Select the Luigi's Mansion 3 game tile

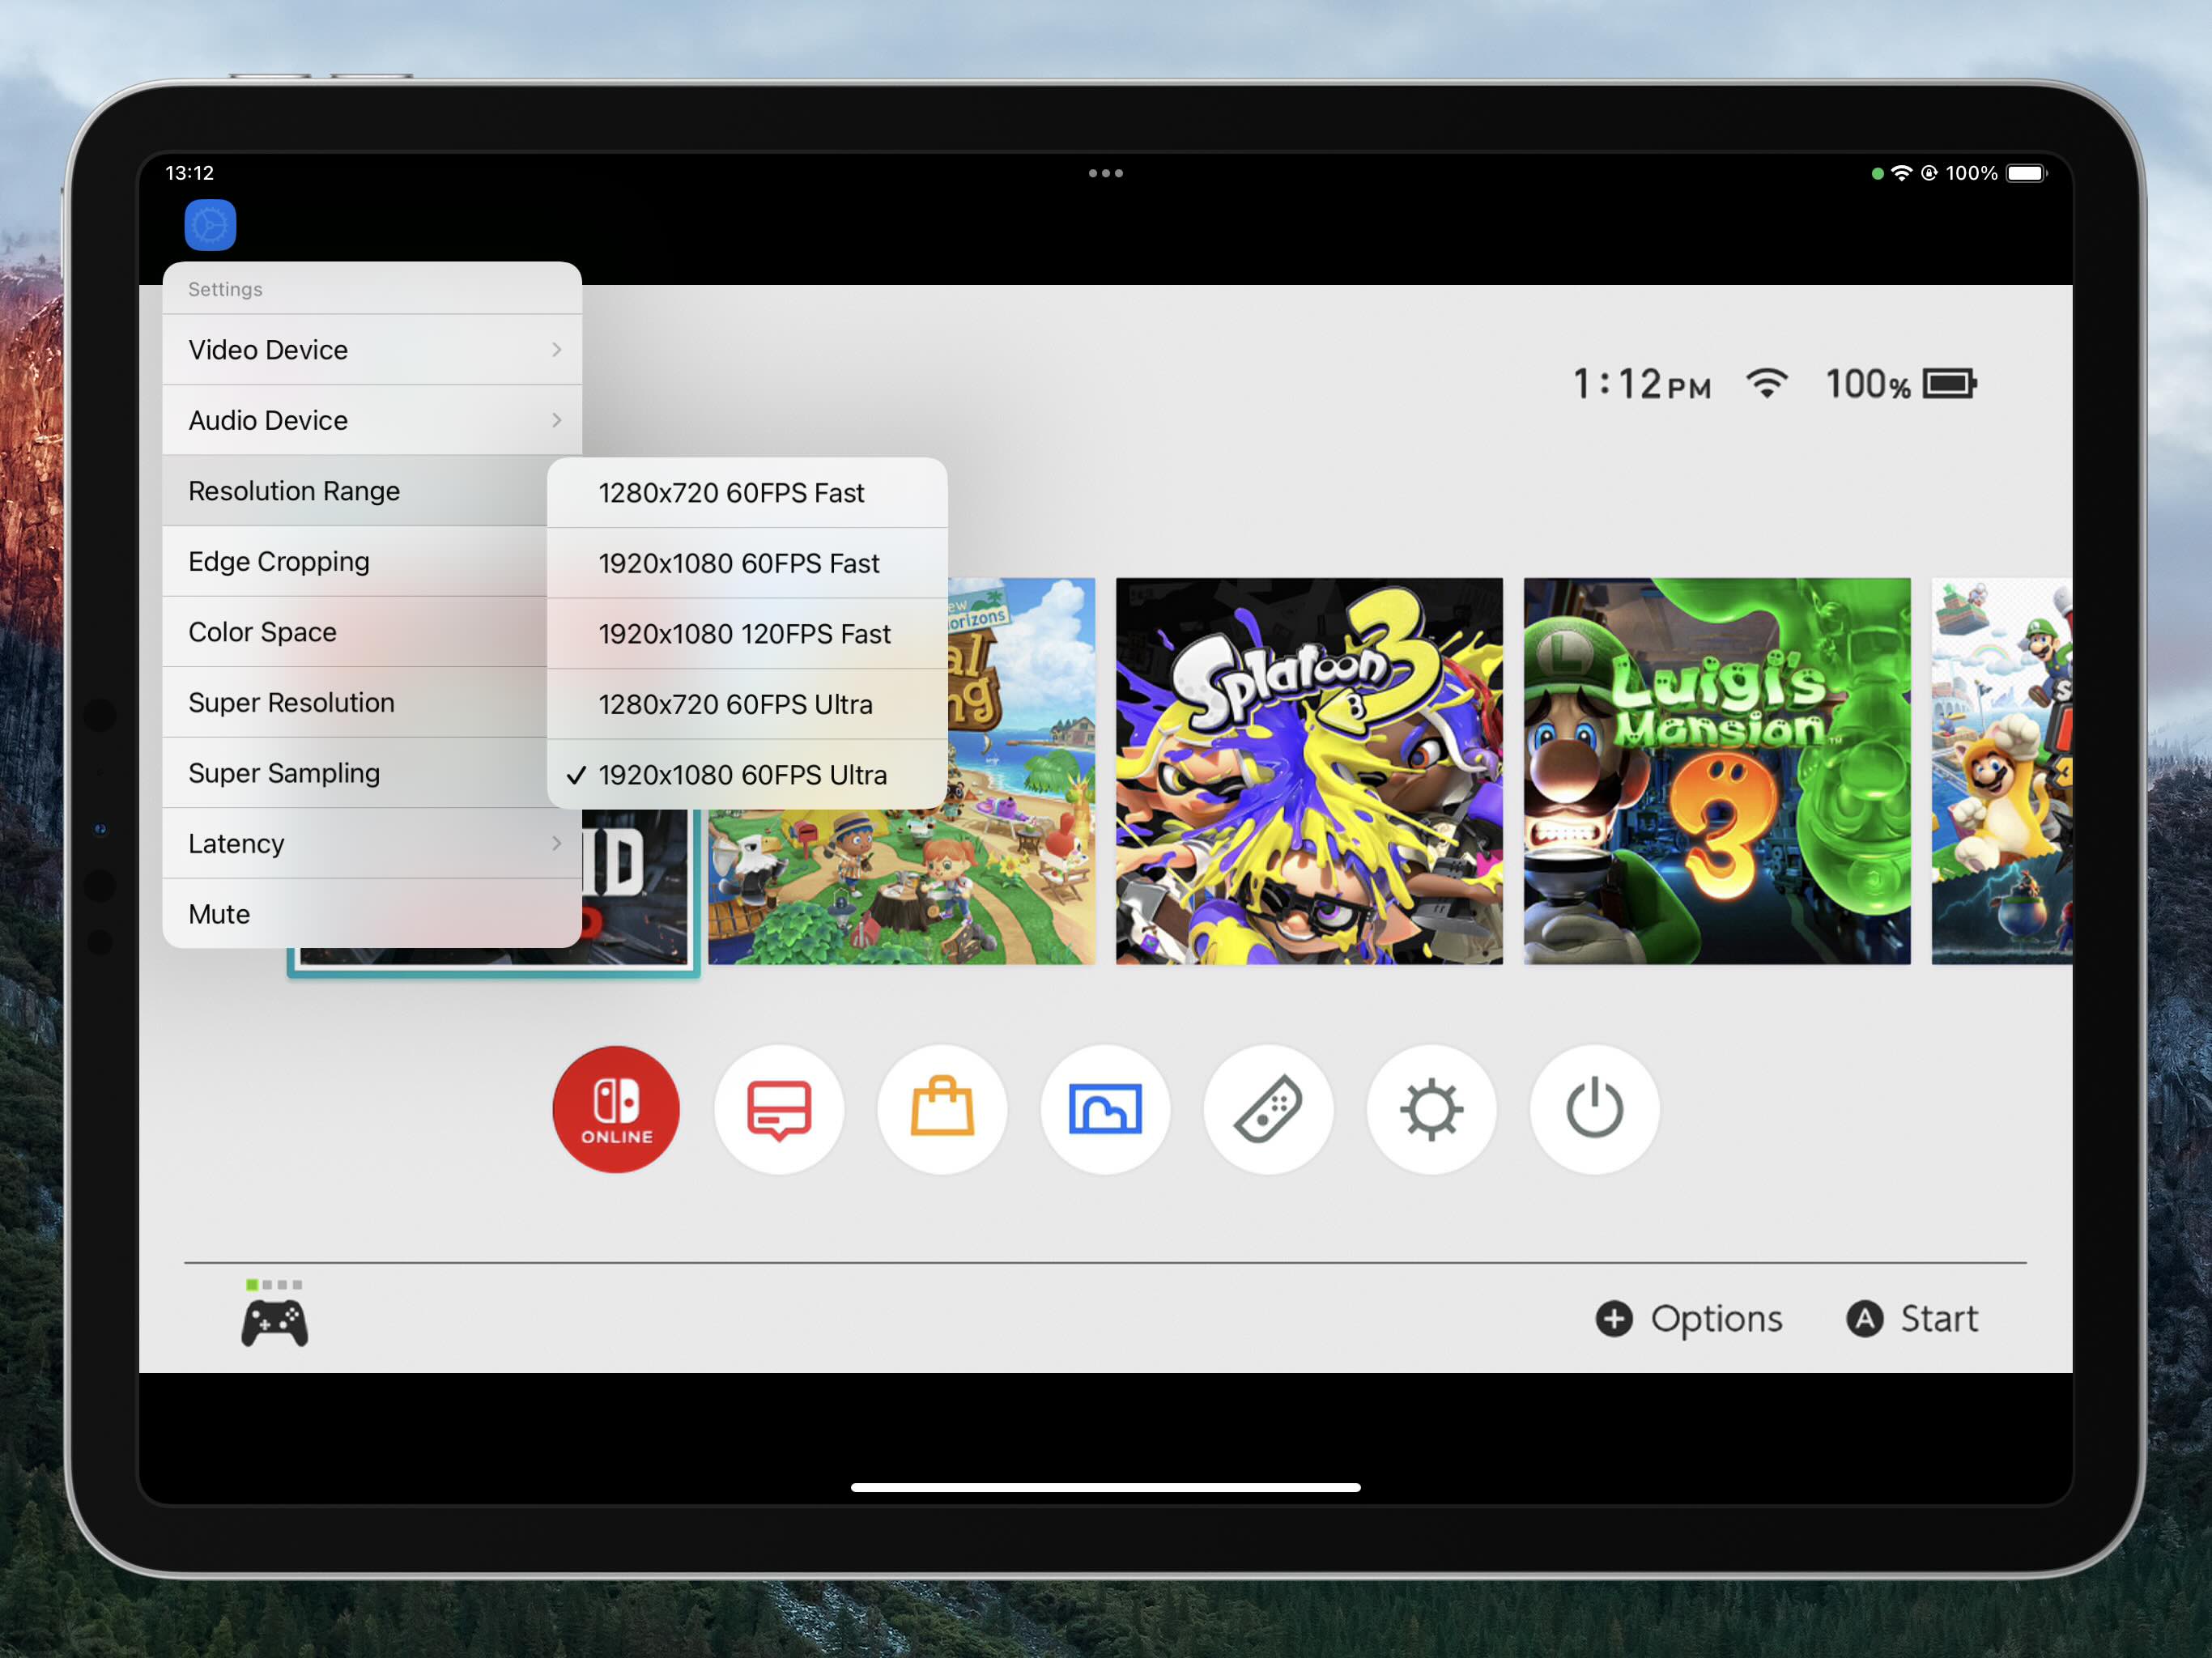point(1717,771)
